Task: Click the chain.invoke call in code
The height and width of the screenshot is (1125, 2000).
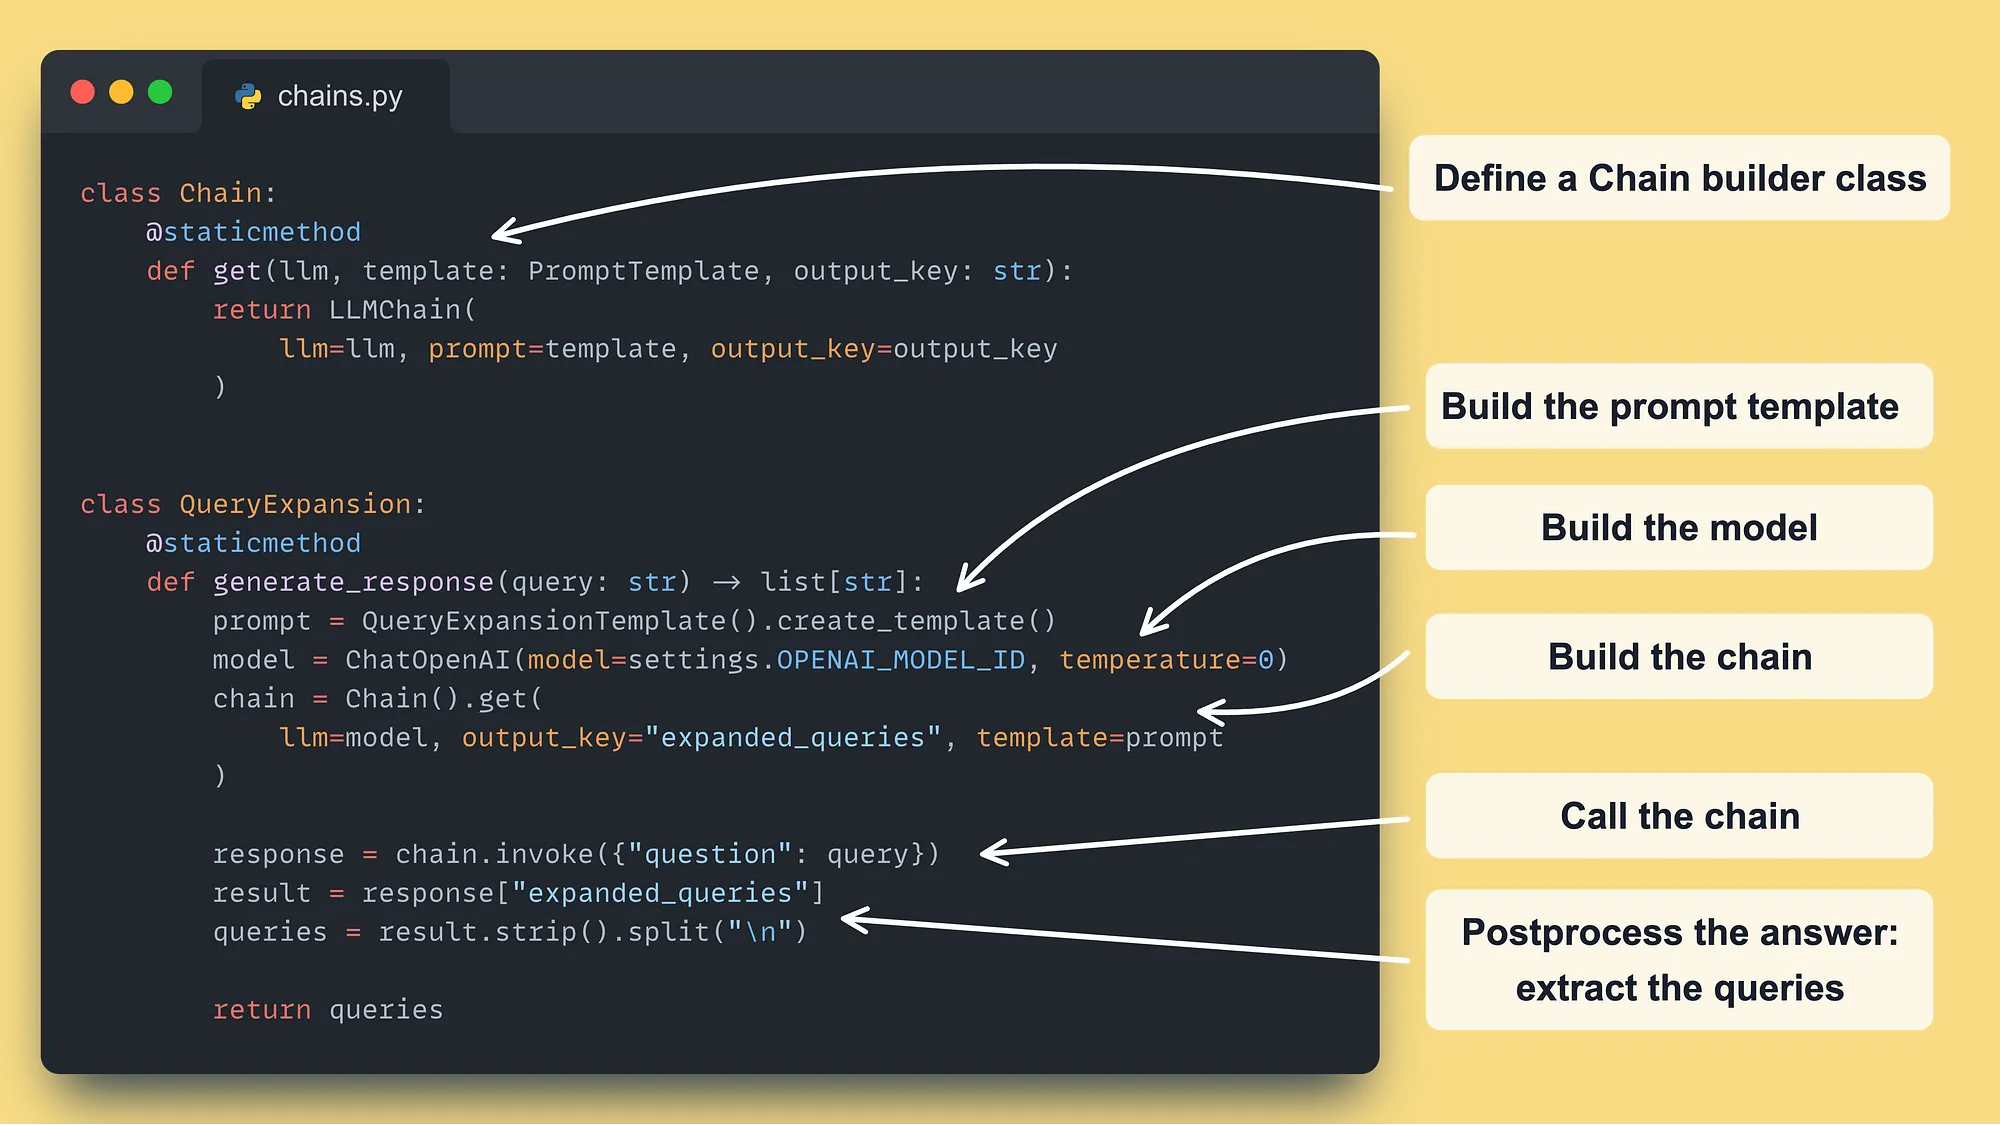Action: (495, 854)
